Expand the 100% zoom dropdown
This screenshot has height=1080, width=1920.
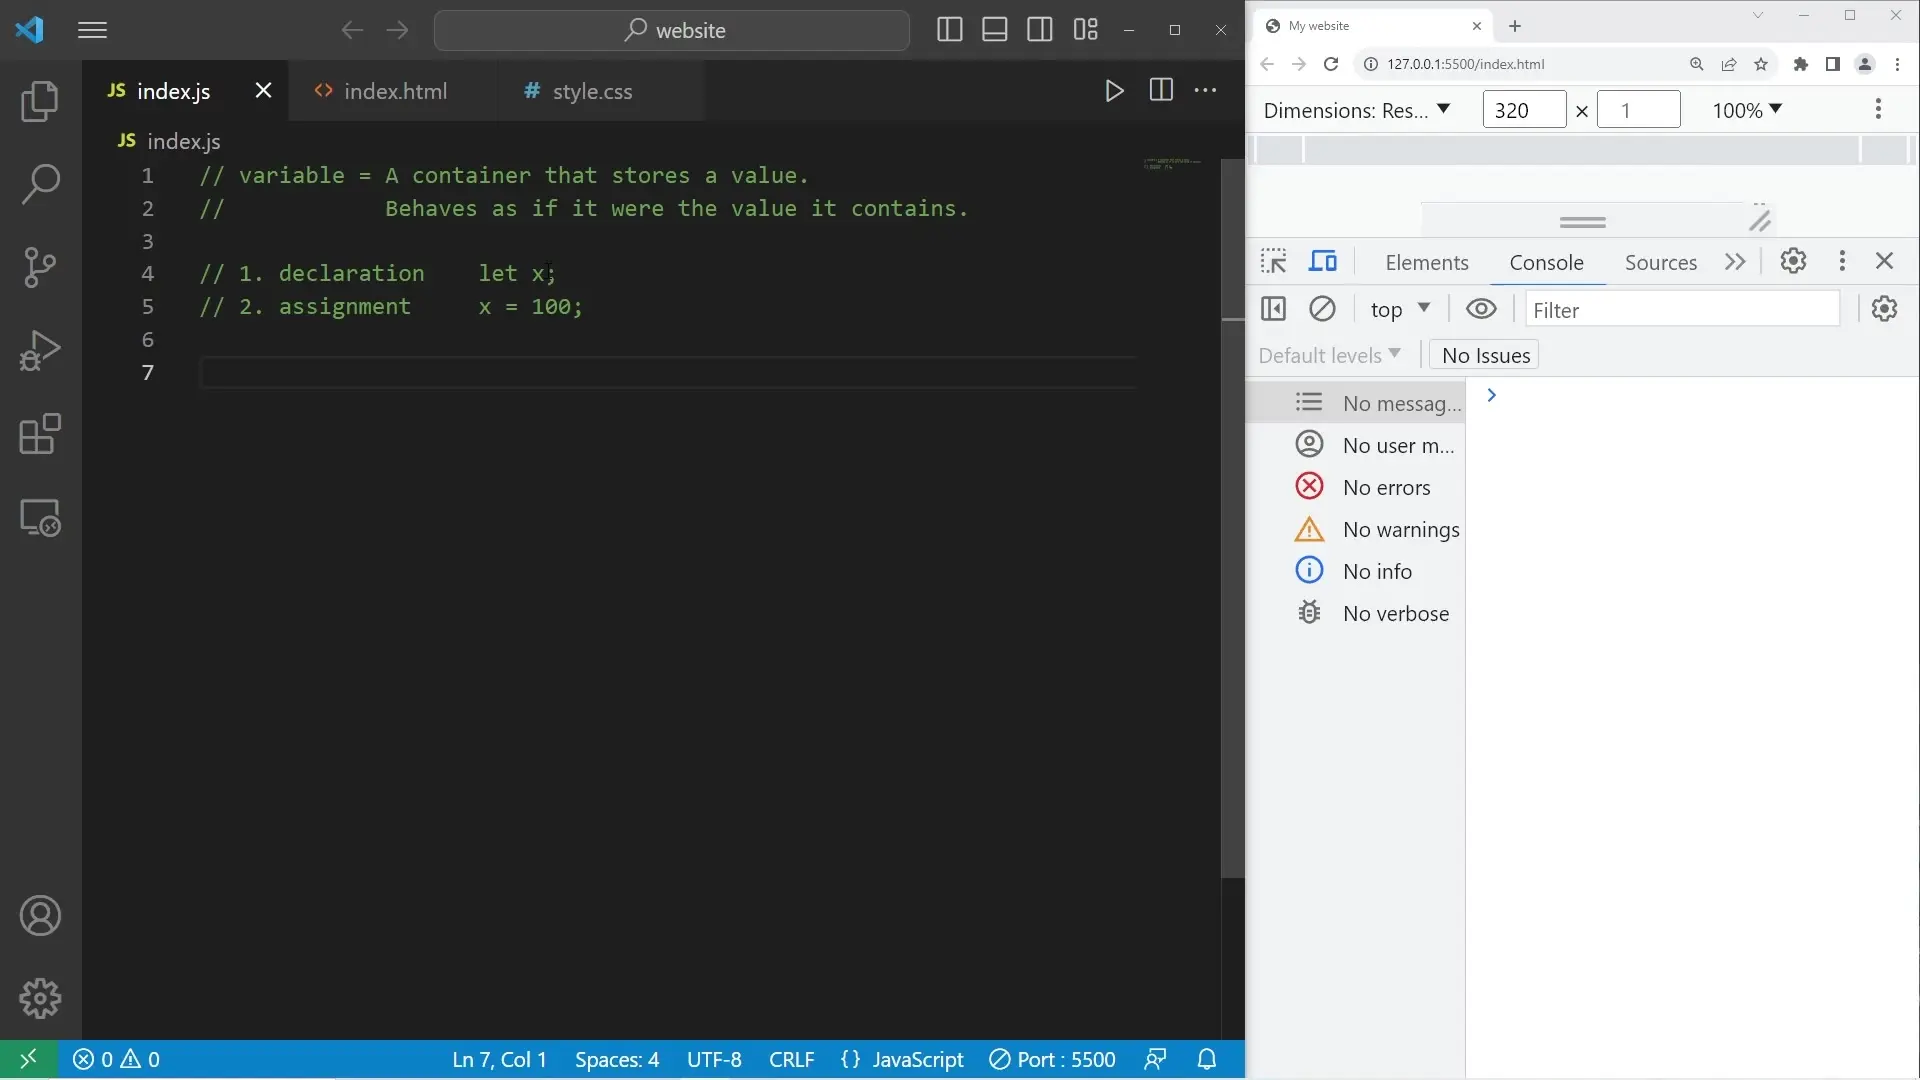1747,110
